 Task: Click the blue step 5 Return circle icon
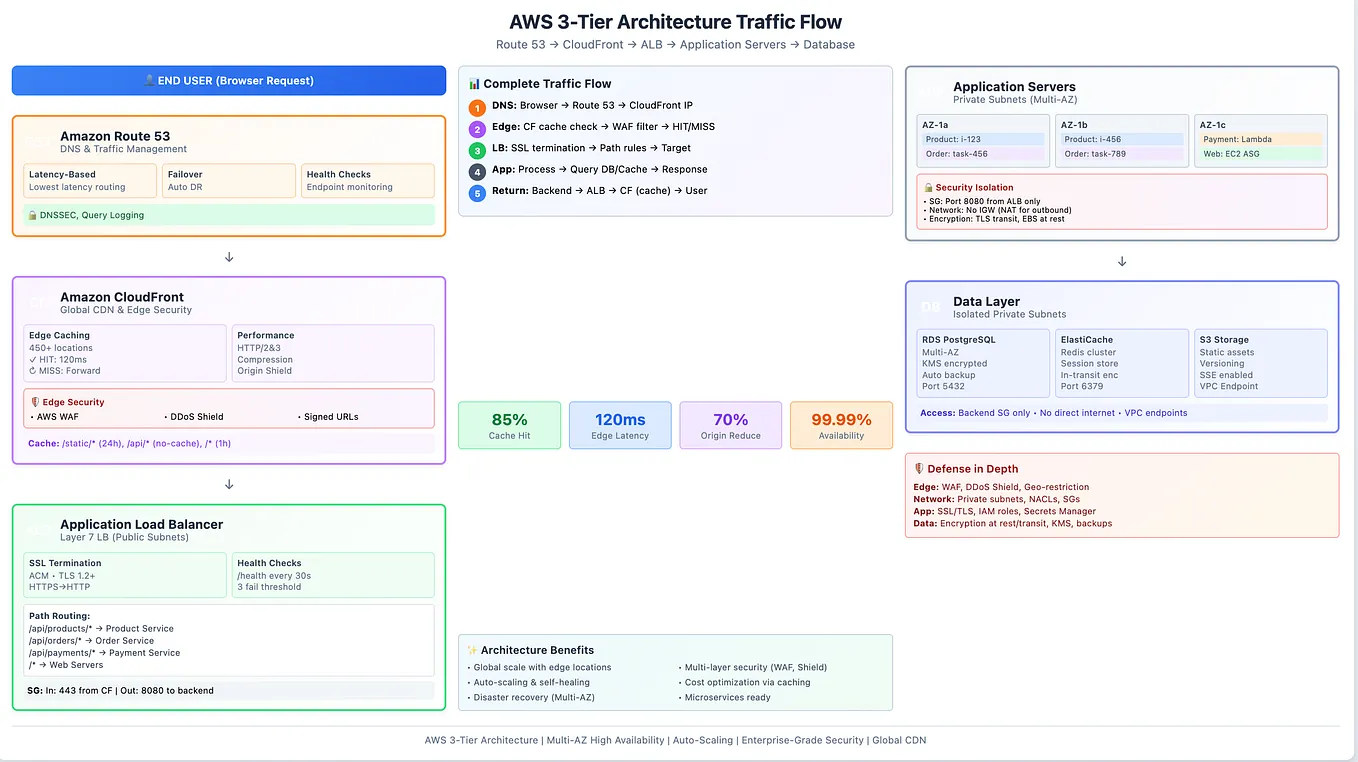coord(477,192)
